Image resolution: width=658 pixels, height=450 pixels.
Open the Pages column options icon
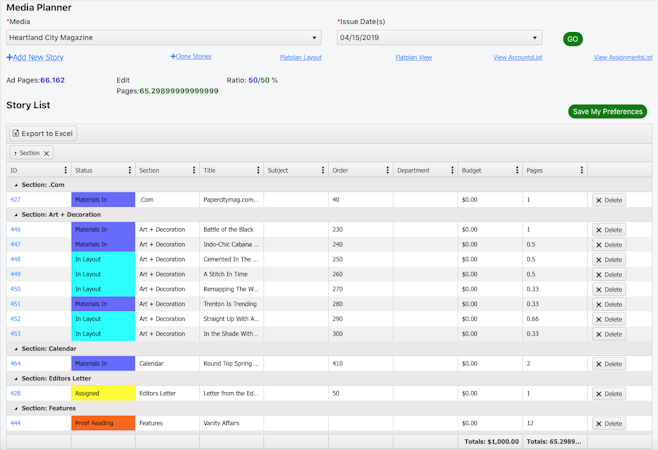(581, 170)
